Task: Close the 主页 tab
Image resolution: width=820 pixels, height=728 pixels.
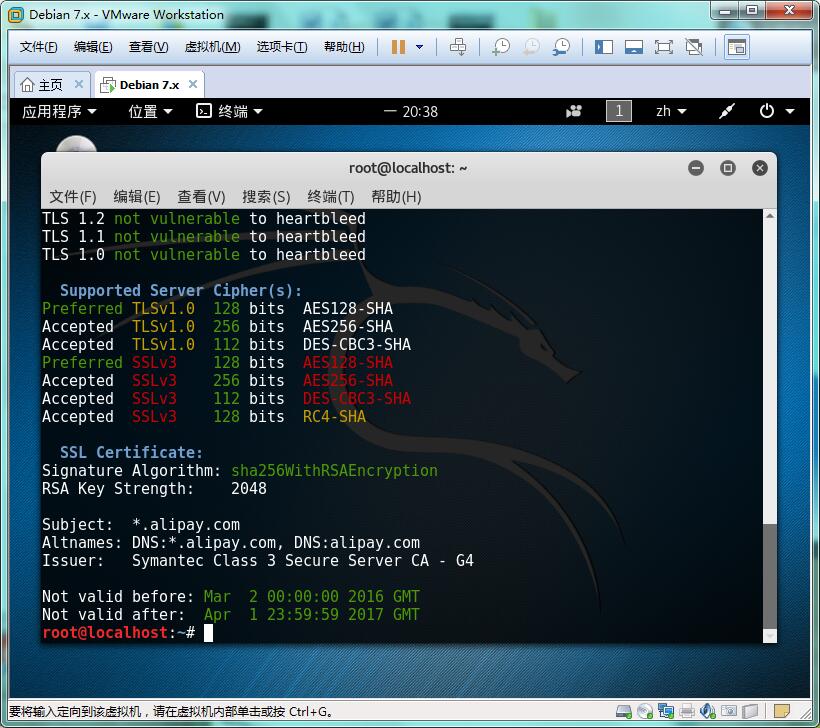Action: point(79,84)
